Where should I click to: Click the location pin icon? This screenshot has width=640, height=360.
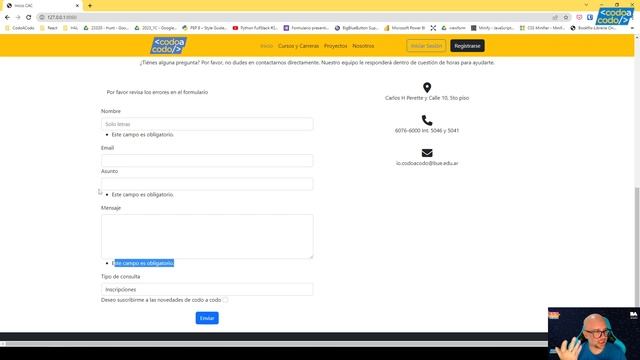coord(427,87)
